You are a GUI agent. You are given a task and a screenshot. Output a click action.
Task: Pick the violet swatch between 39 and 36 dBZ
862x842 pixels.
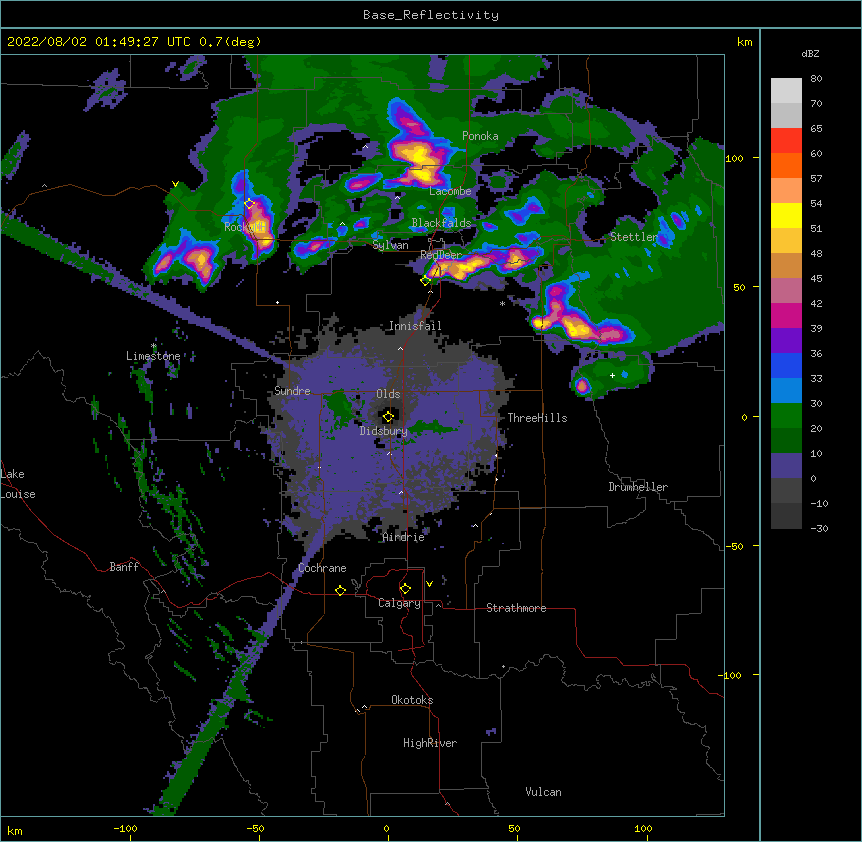point(786,341)
